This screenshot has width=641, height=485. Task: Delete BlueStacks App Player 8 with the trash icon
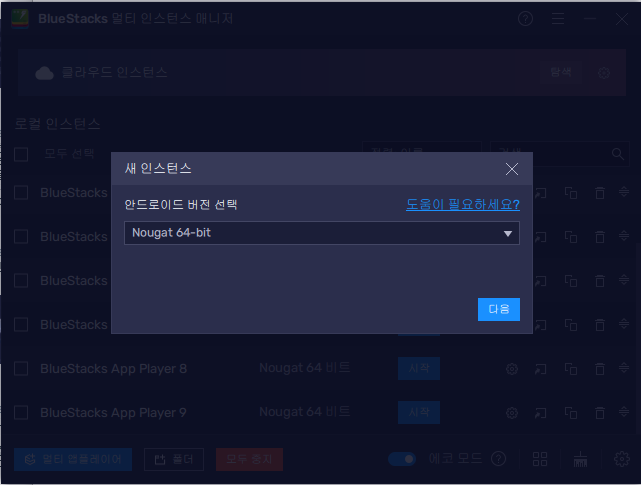click(x=600, y=369)
